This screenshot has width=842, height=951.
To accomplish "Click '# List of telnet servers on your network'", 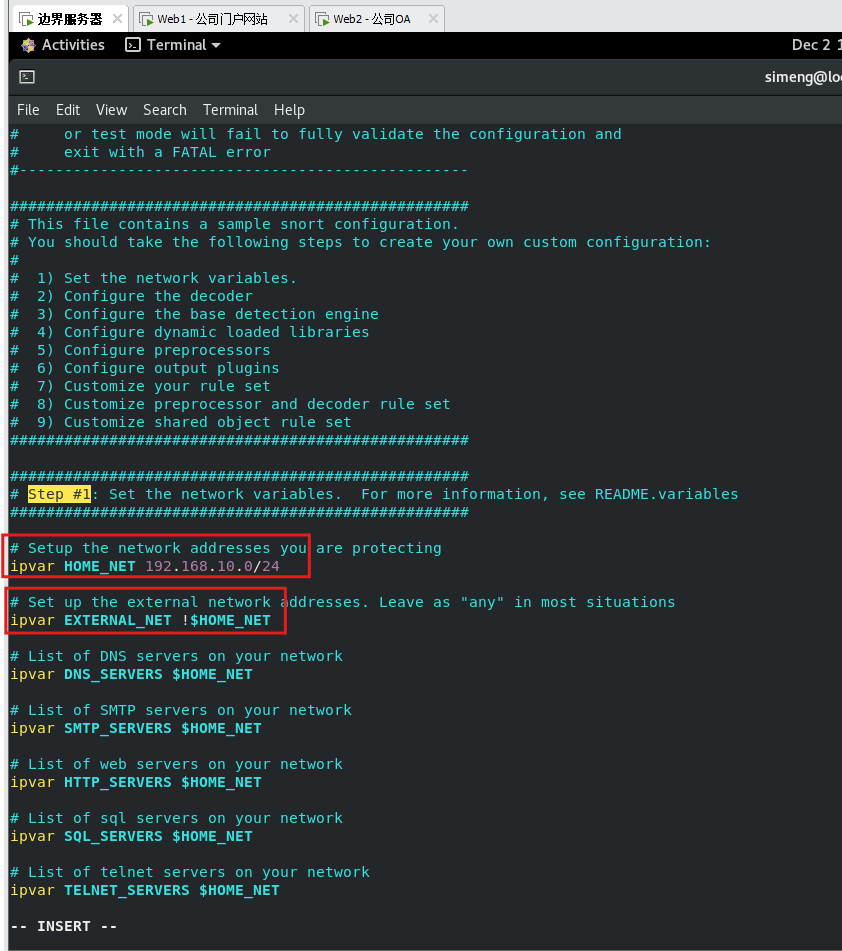I will (190, 872).
